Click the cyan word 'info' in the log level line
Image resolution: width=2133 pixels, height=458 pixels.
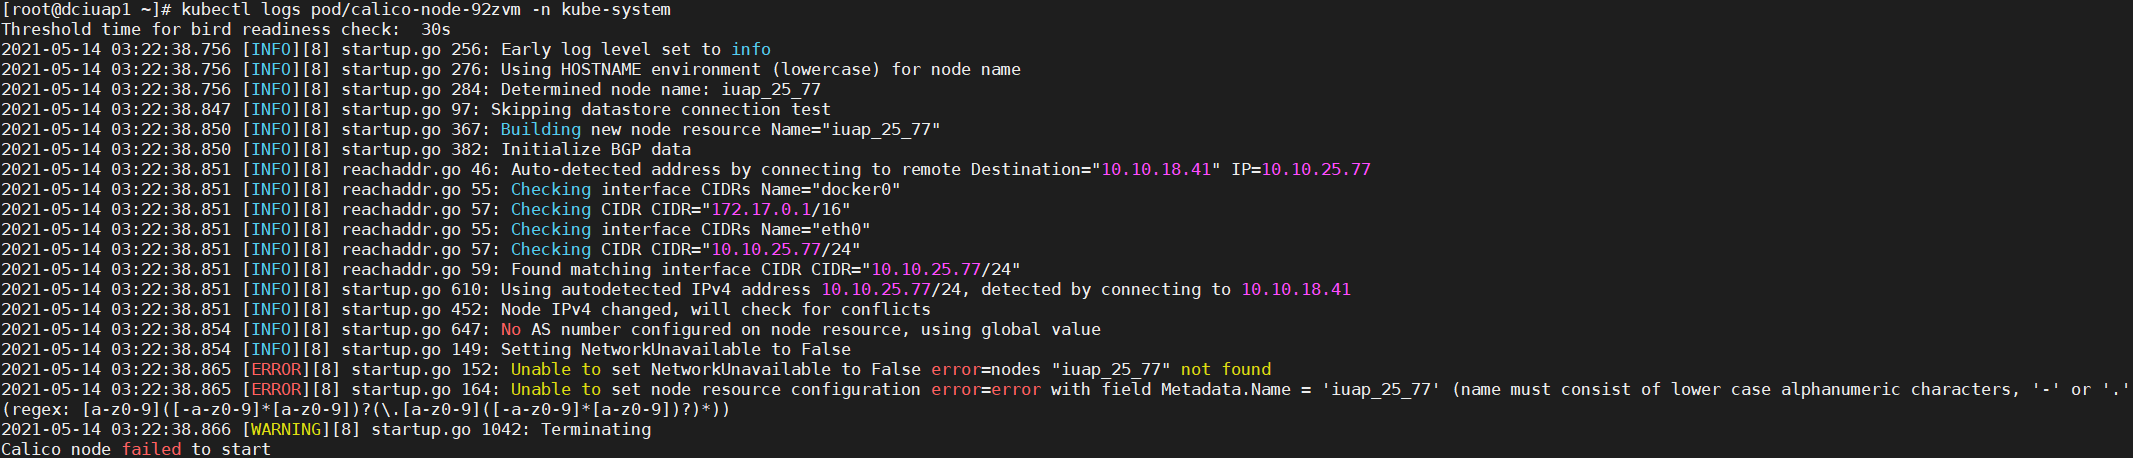tap(751, 49)
